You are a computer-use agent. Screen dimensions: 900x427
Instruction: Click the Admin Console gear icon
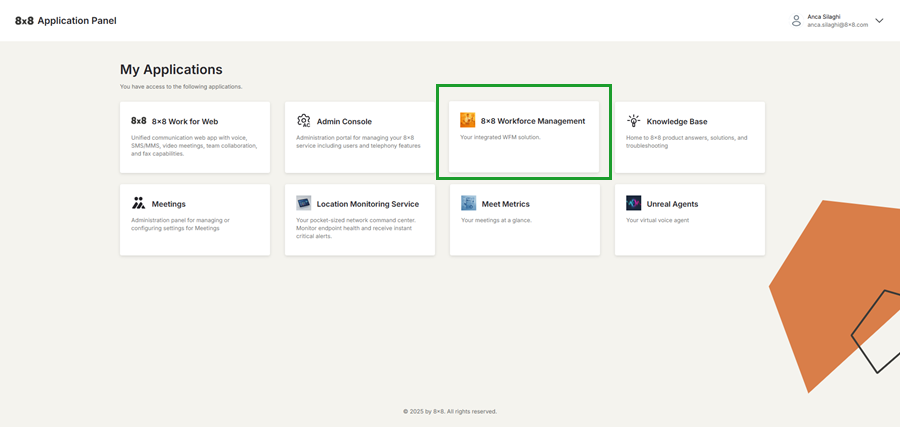coord(304,121)
